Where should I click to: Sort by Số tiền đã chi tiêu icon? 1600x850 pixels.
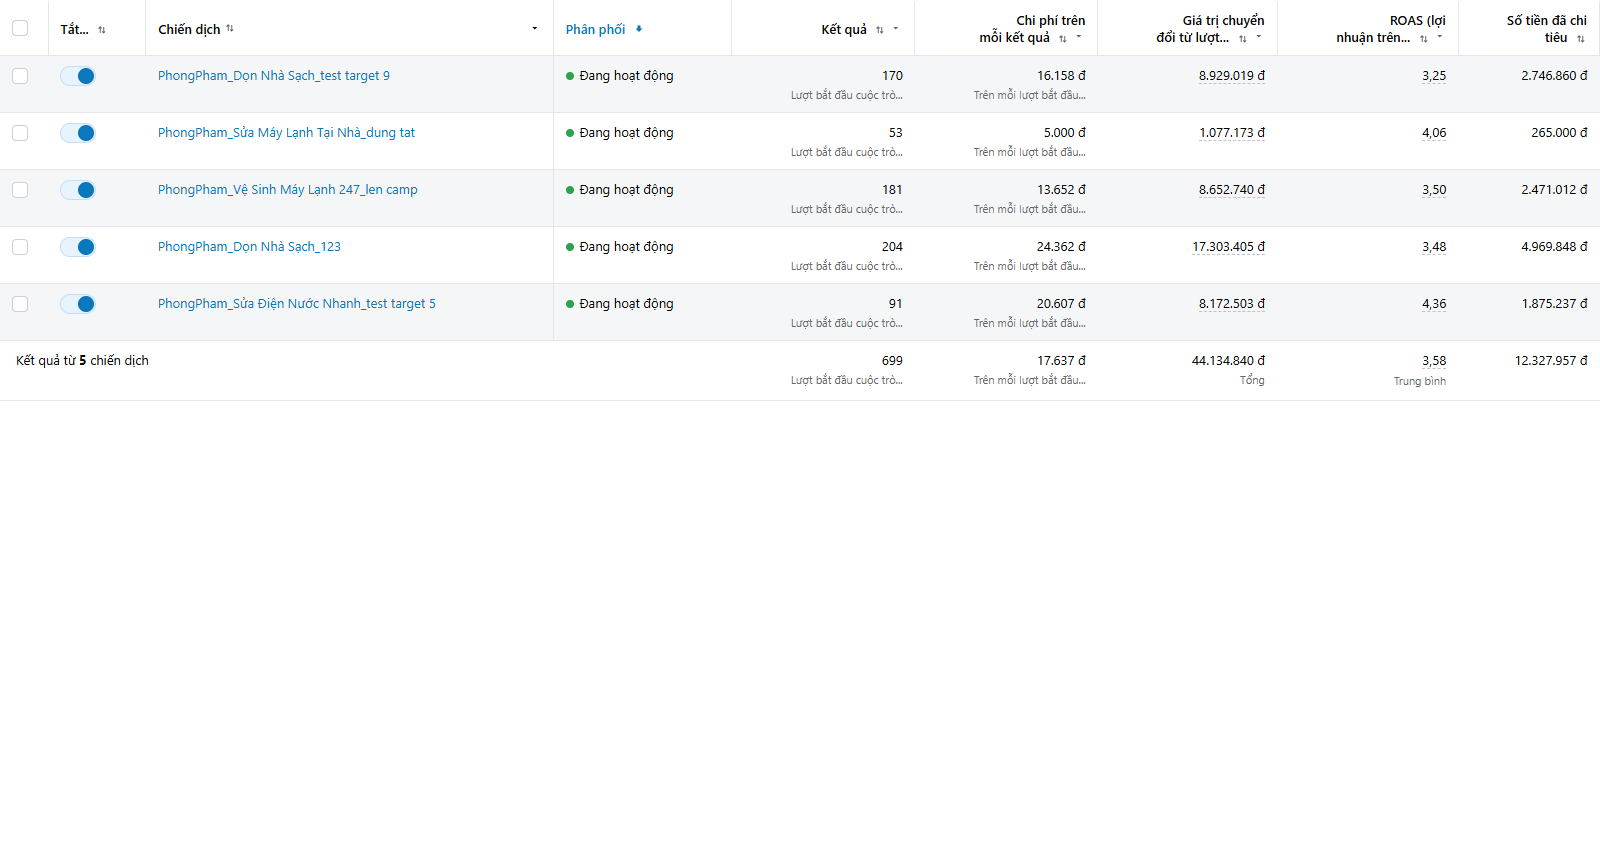1581,38
